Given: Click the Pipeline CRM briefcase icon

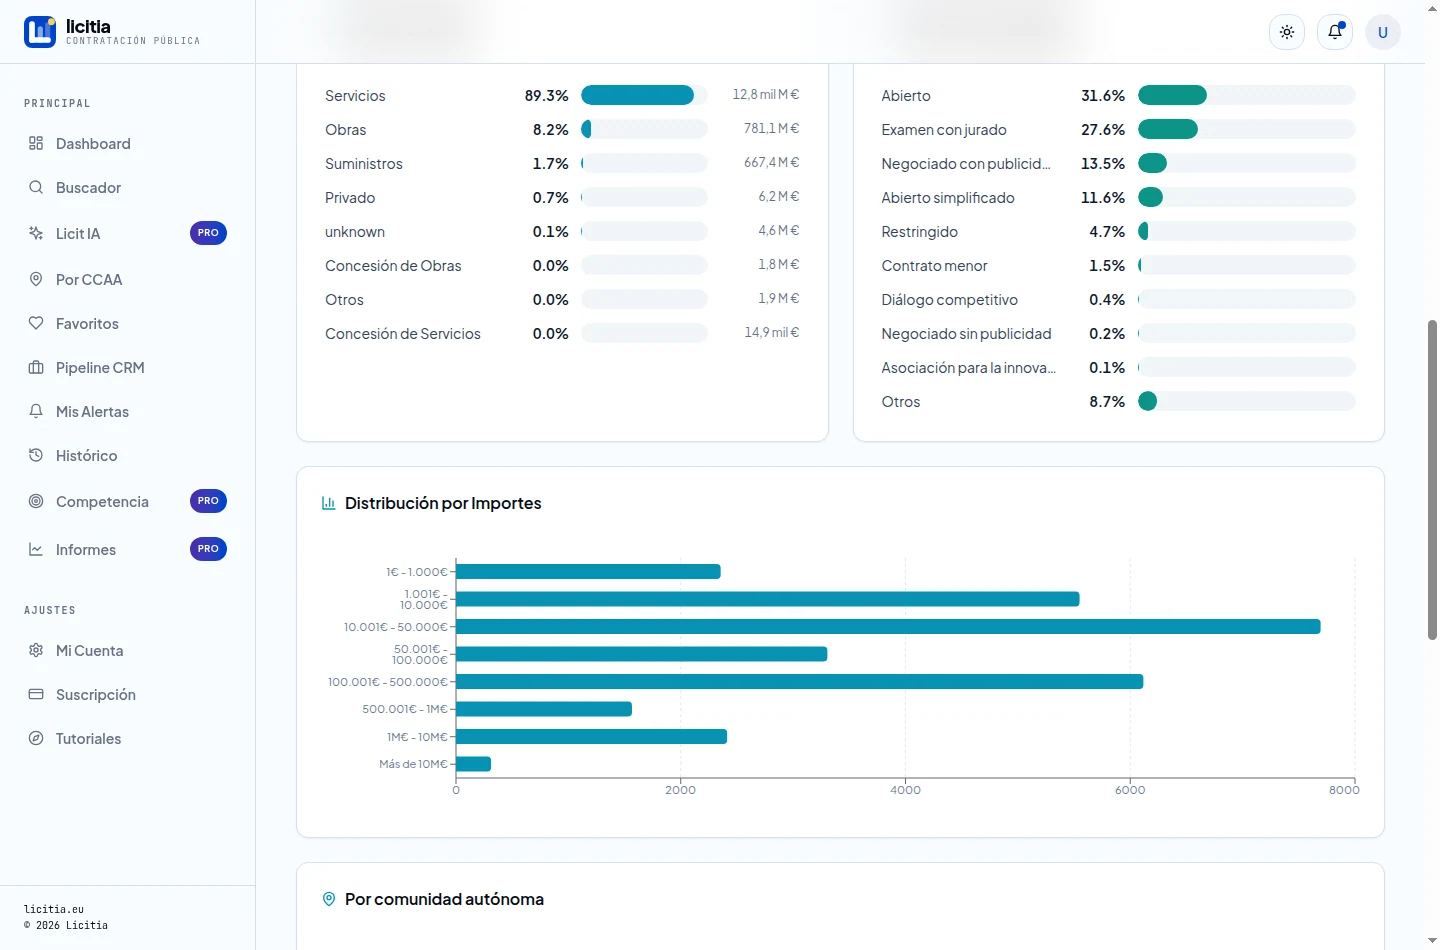Looking at the screenshot, I should coord(36,367).
